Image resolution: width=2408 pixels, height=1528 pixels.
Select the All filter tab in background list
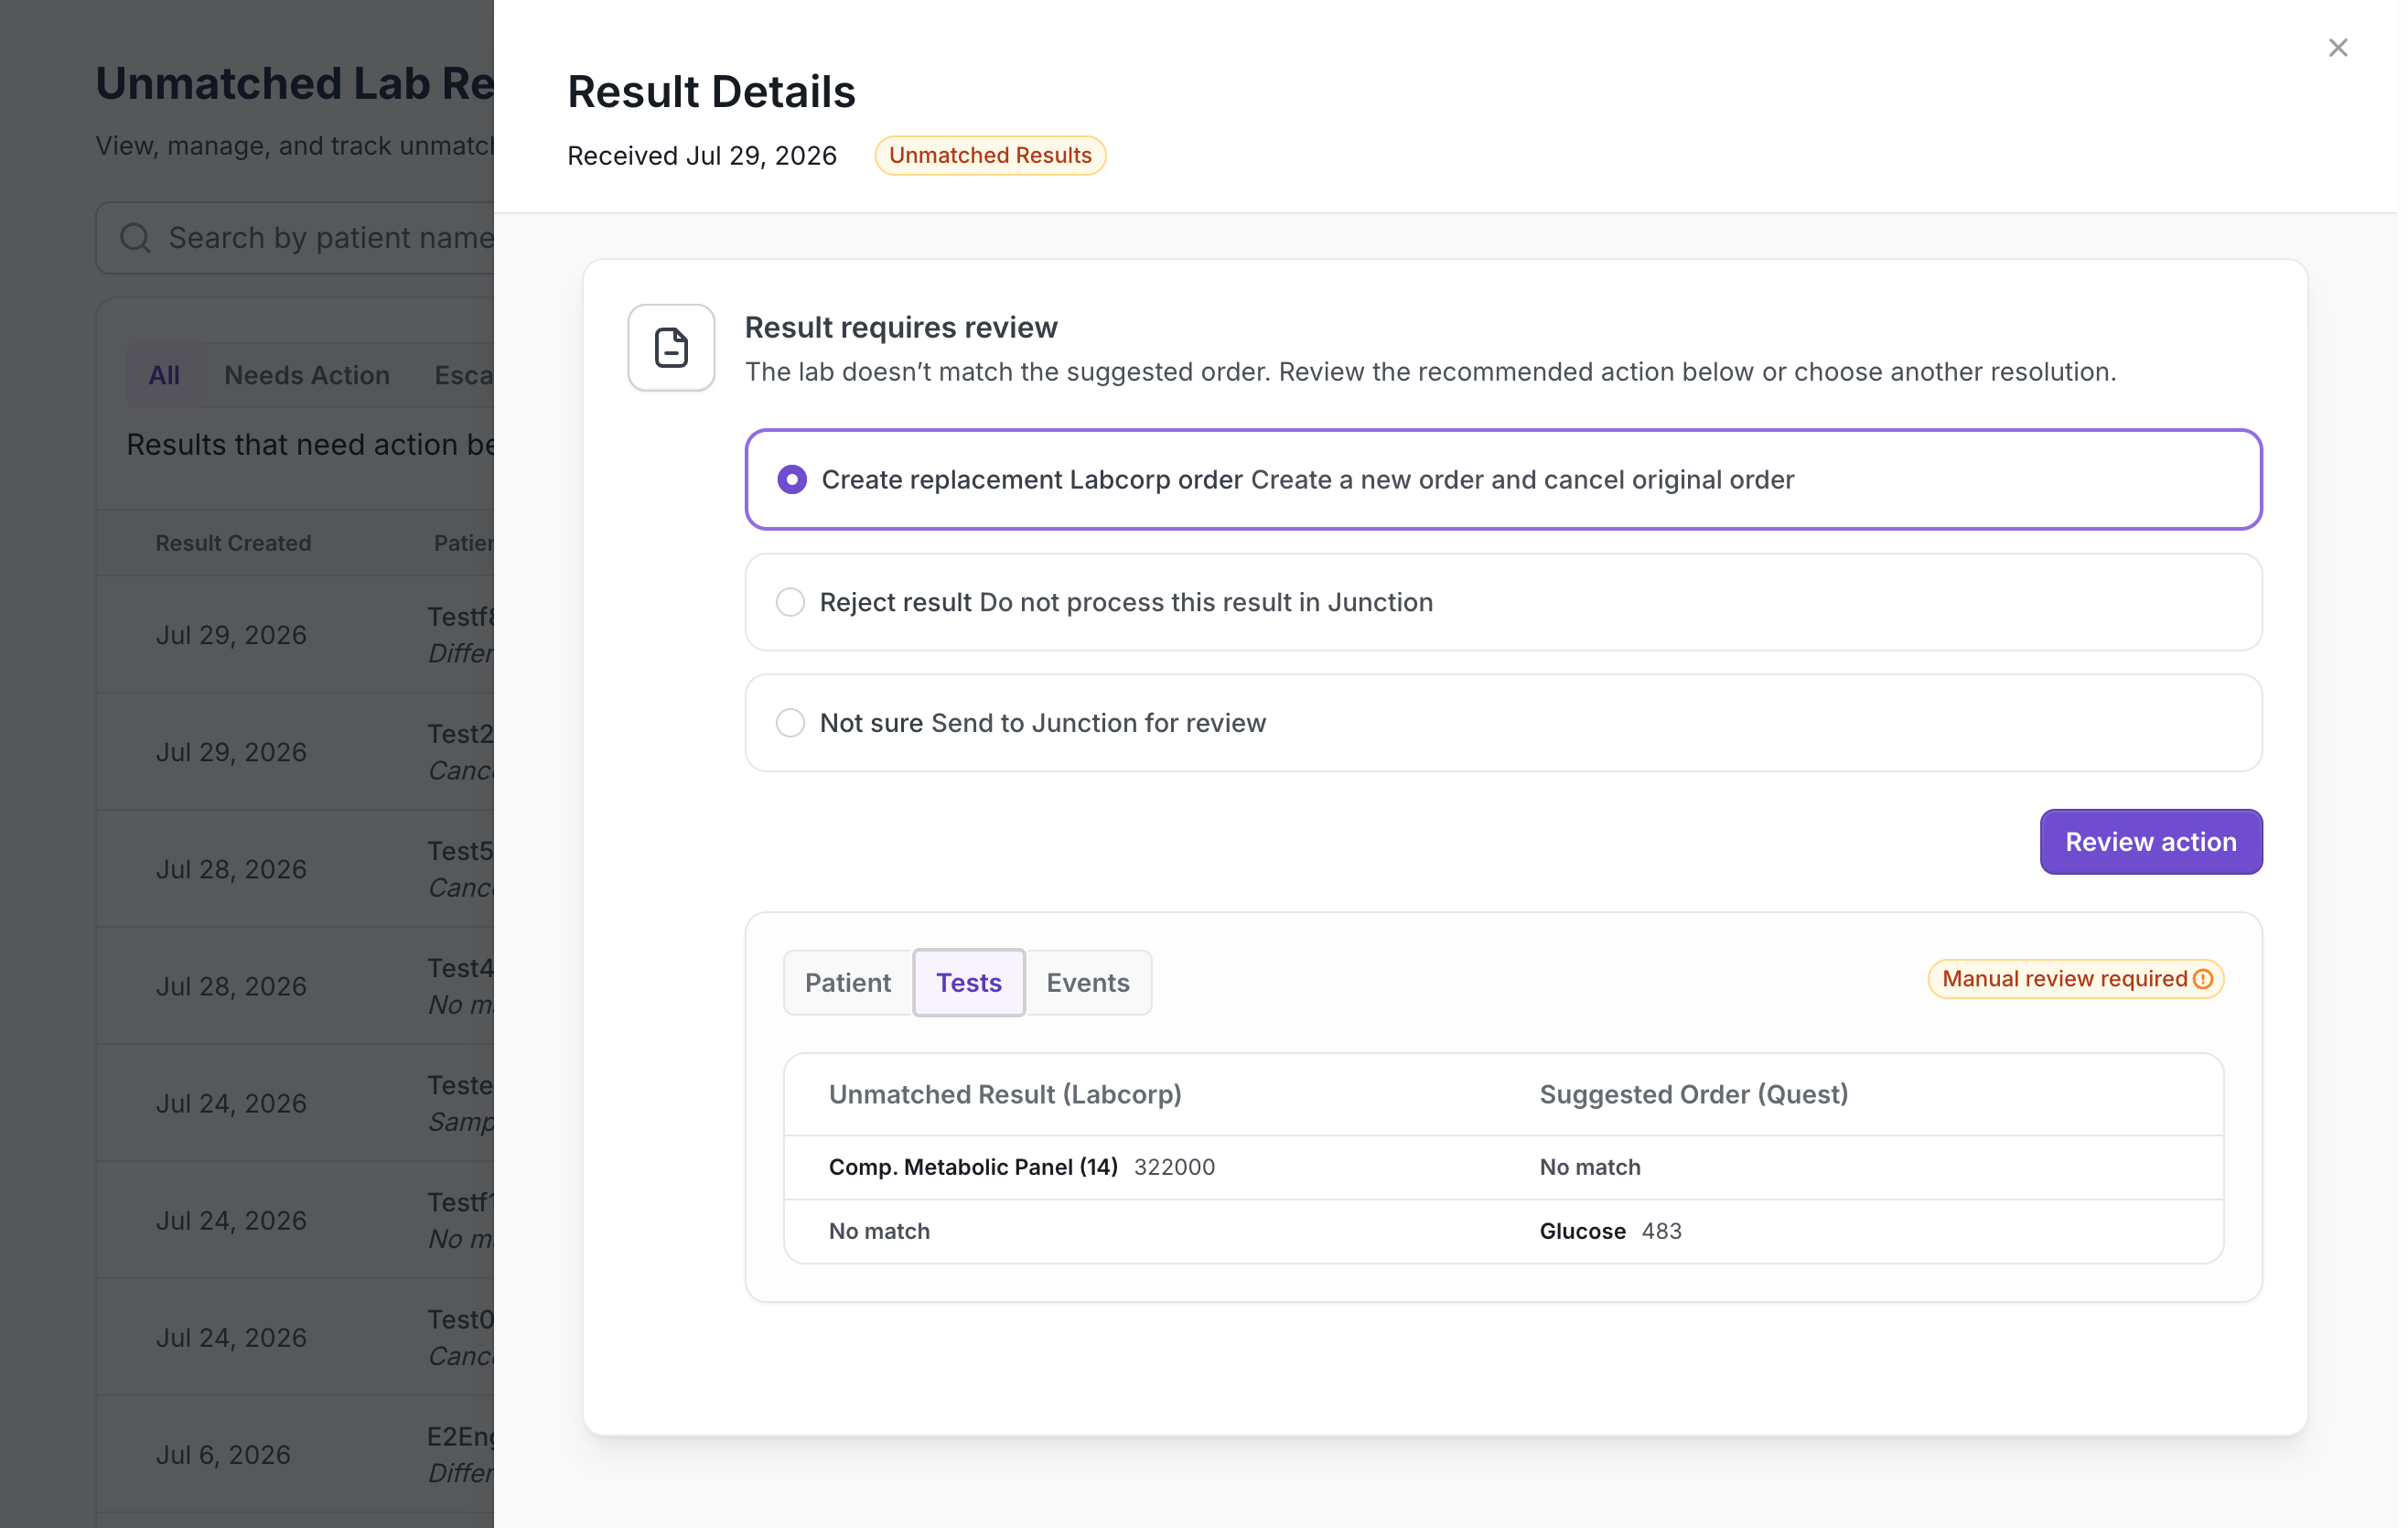point(164,375)
